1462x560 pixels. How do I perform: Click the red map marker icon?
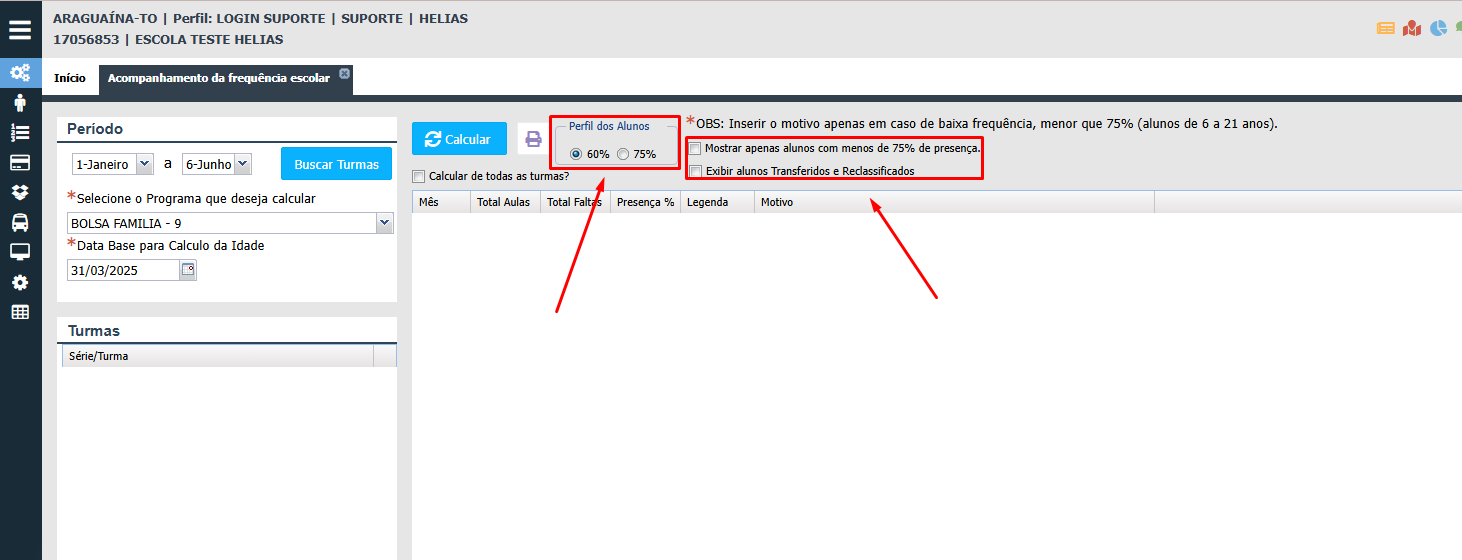(1412, 28)
